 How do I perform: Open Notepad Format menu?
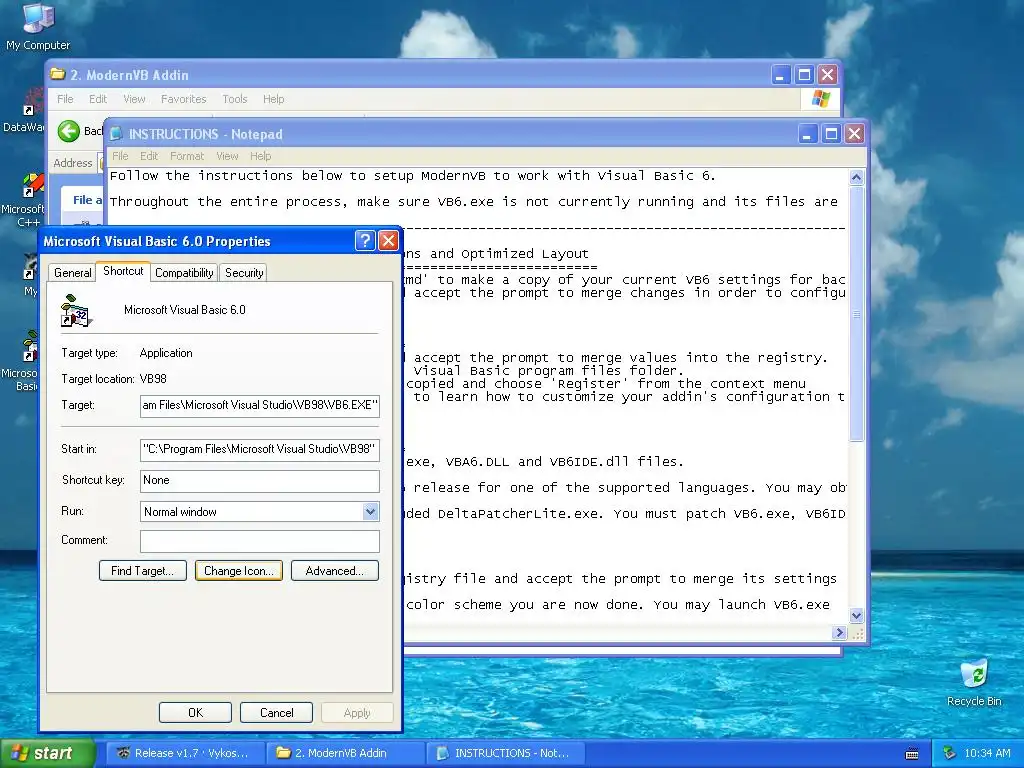pyautogui.click(x=187, y=156)
